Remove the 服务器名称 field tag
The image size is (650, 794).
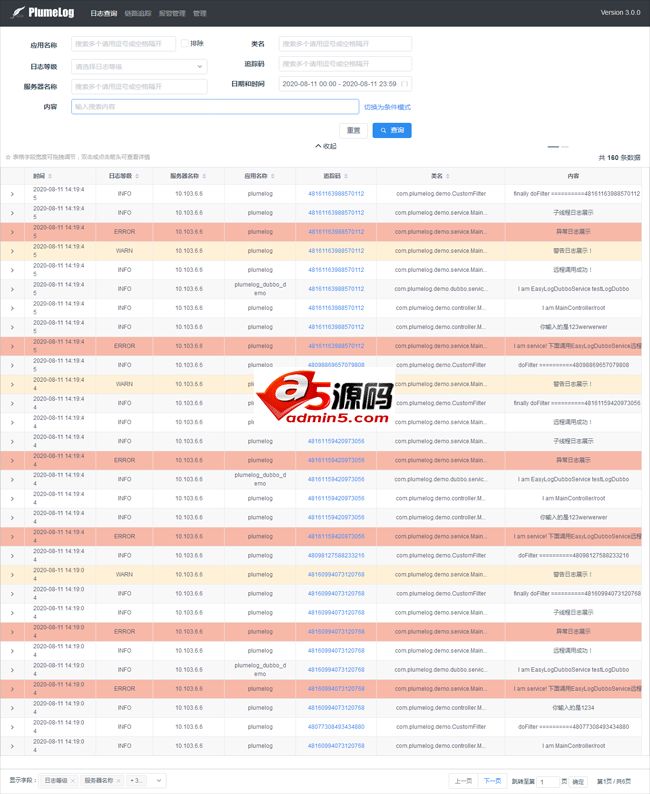click(x=118, y=781)
